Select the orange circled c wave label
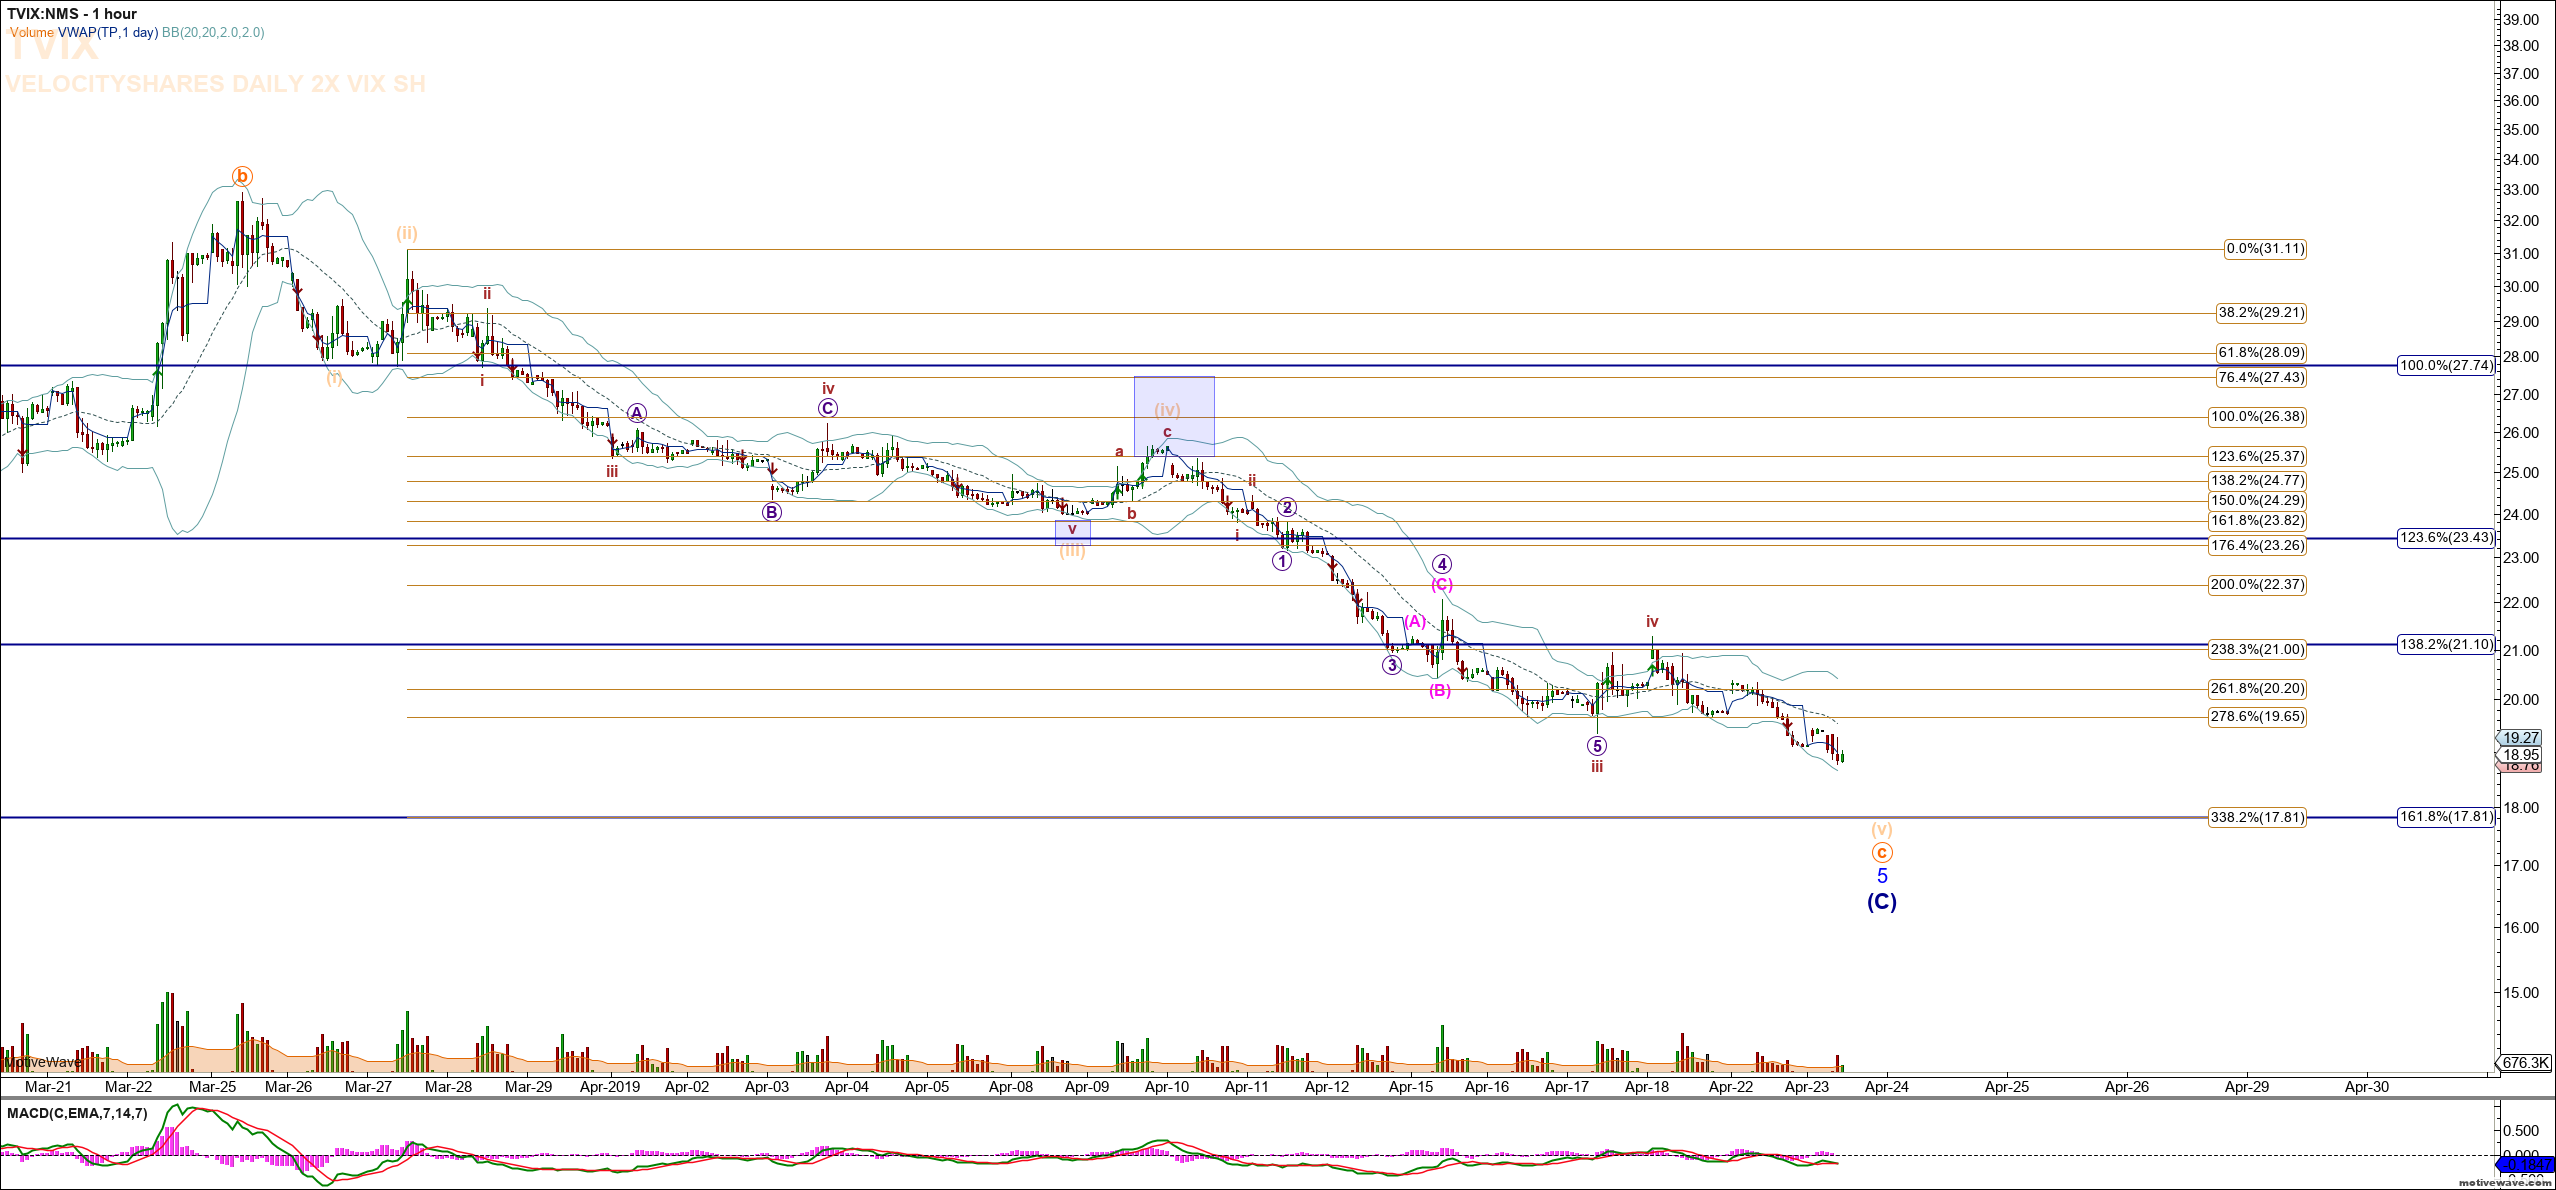Viewport: 2556px width, 1190px height. coord(1881,853)
